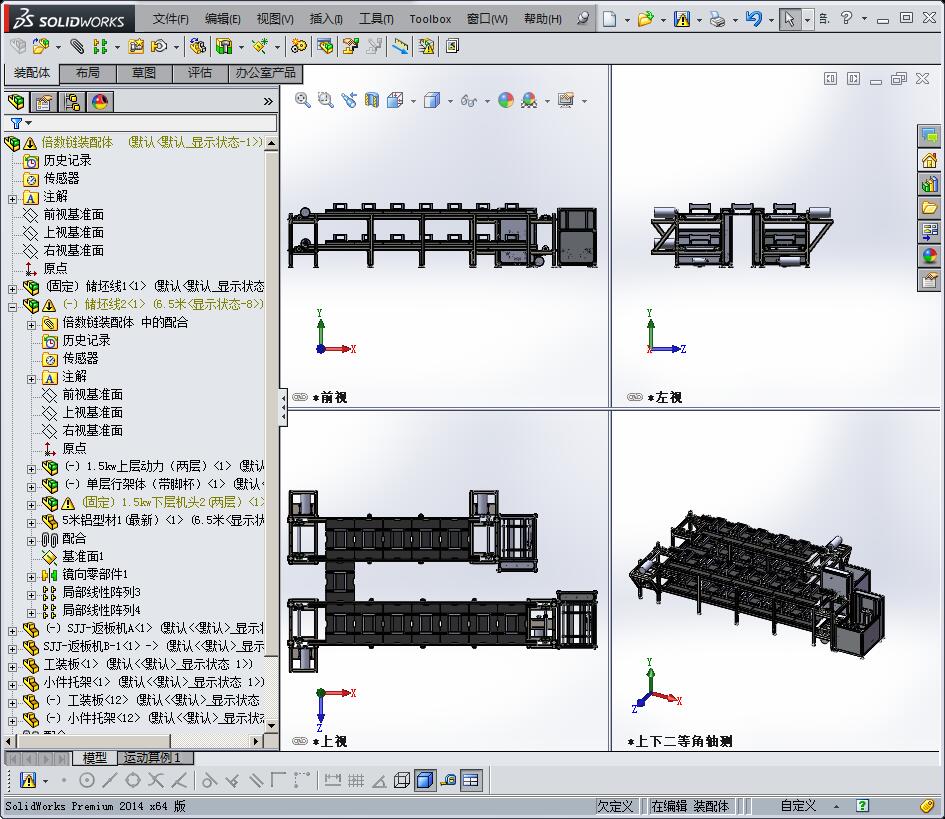This screenshot has width=945, height=819.
Task: Select 上视基准面 in the top-level tree
Action: pos(73,232)
